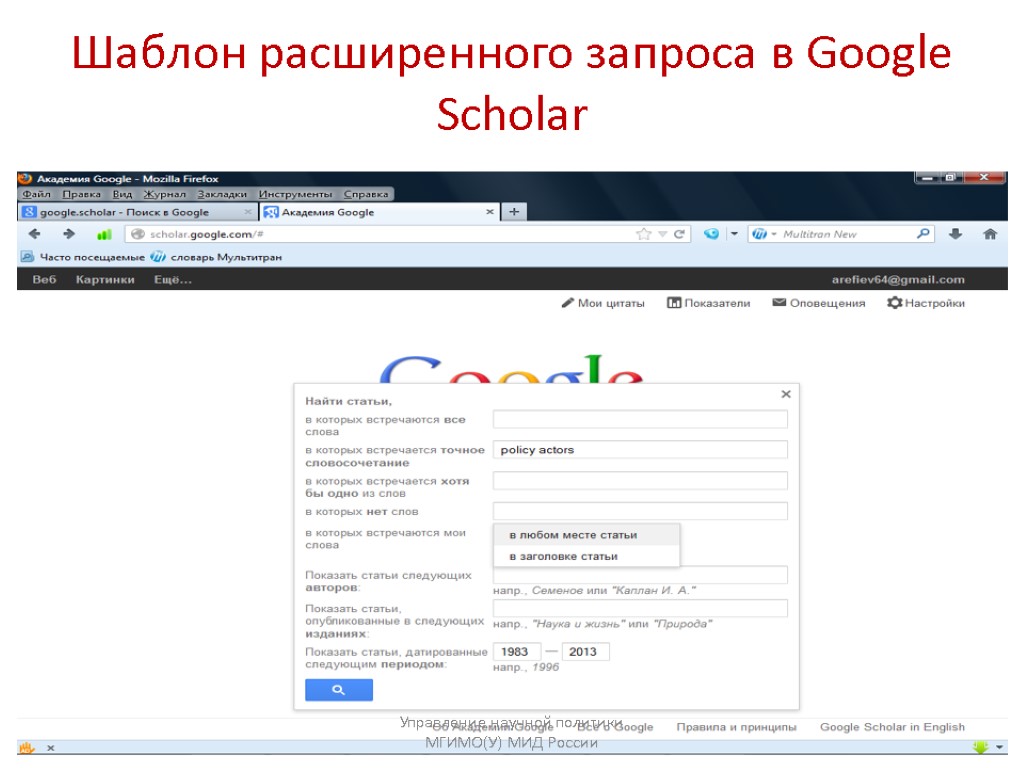Open the словарь Мультитран bookmark
The height and width of the screenshot is (768, 1024).
(217, 257)
